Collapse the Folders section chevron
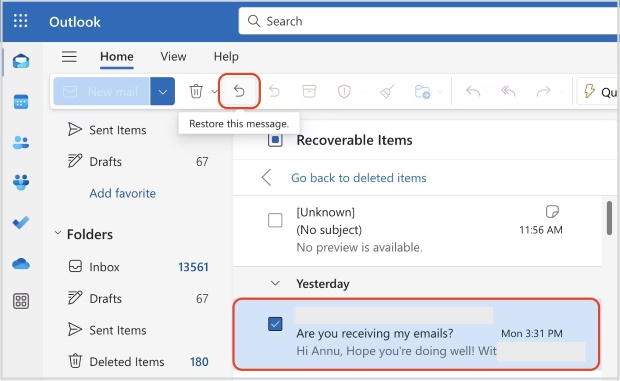The height and width of the screenshot is (381, 620). tap(58, 233)
